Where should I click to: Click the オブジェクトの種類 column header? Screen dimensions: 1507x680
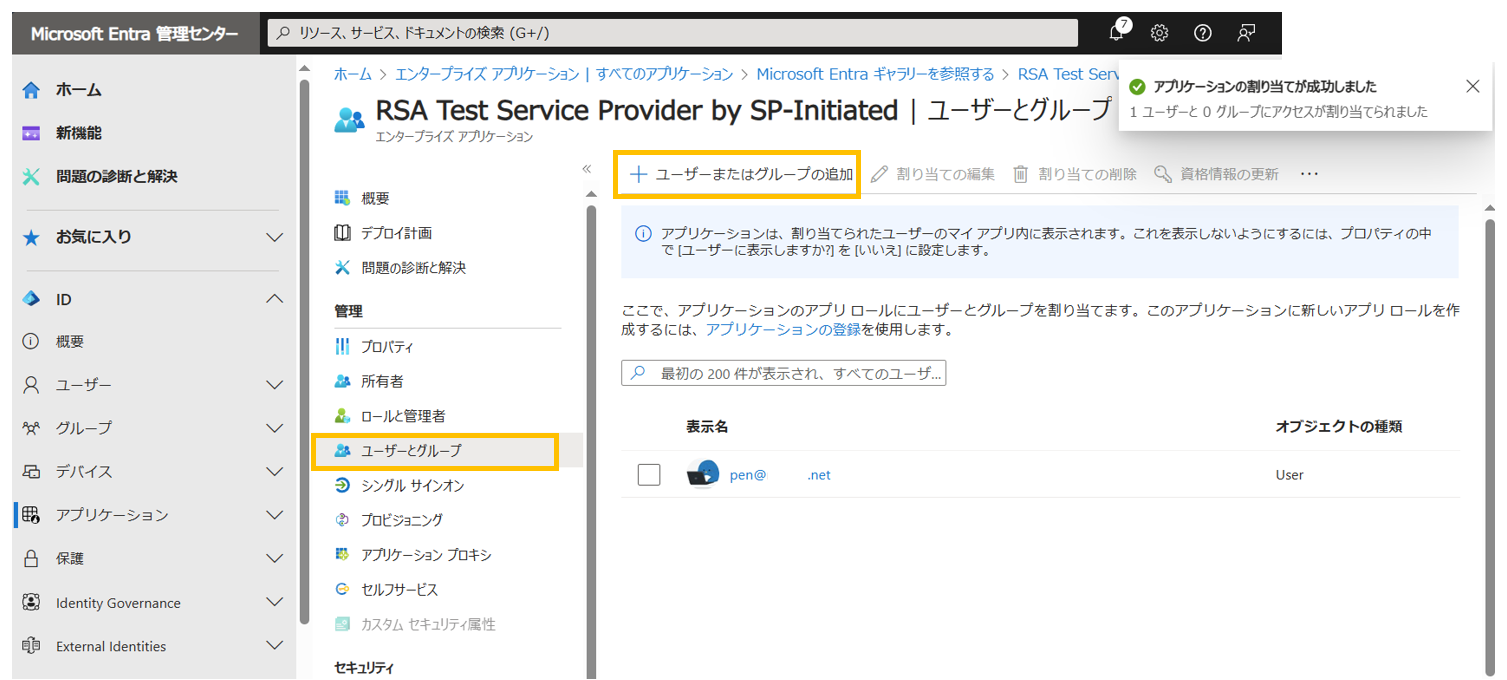[1338, 427]
